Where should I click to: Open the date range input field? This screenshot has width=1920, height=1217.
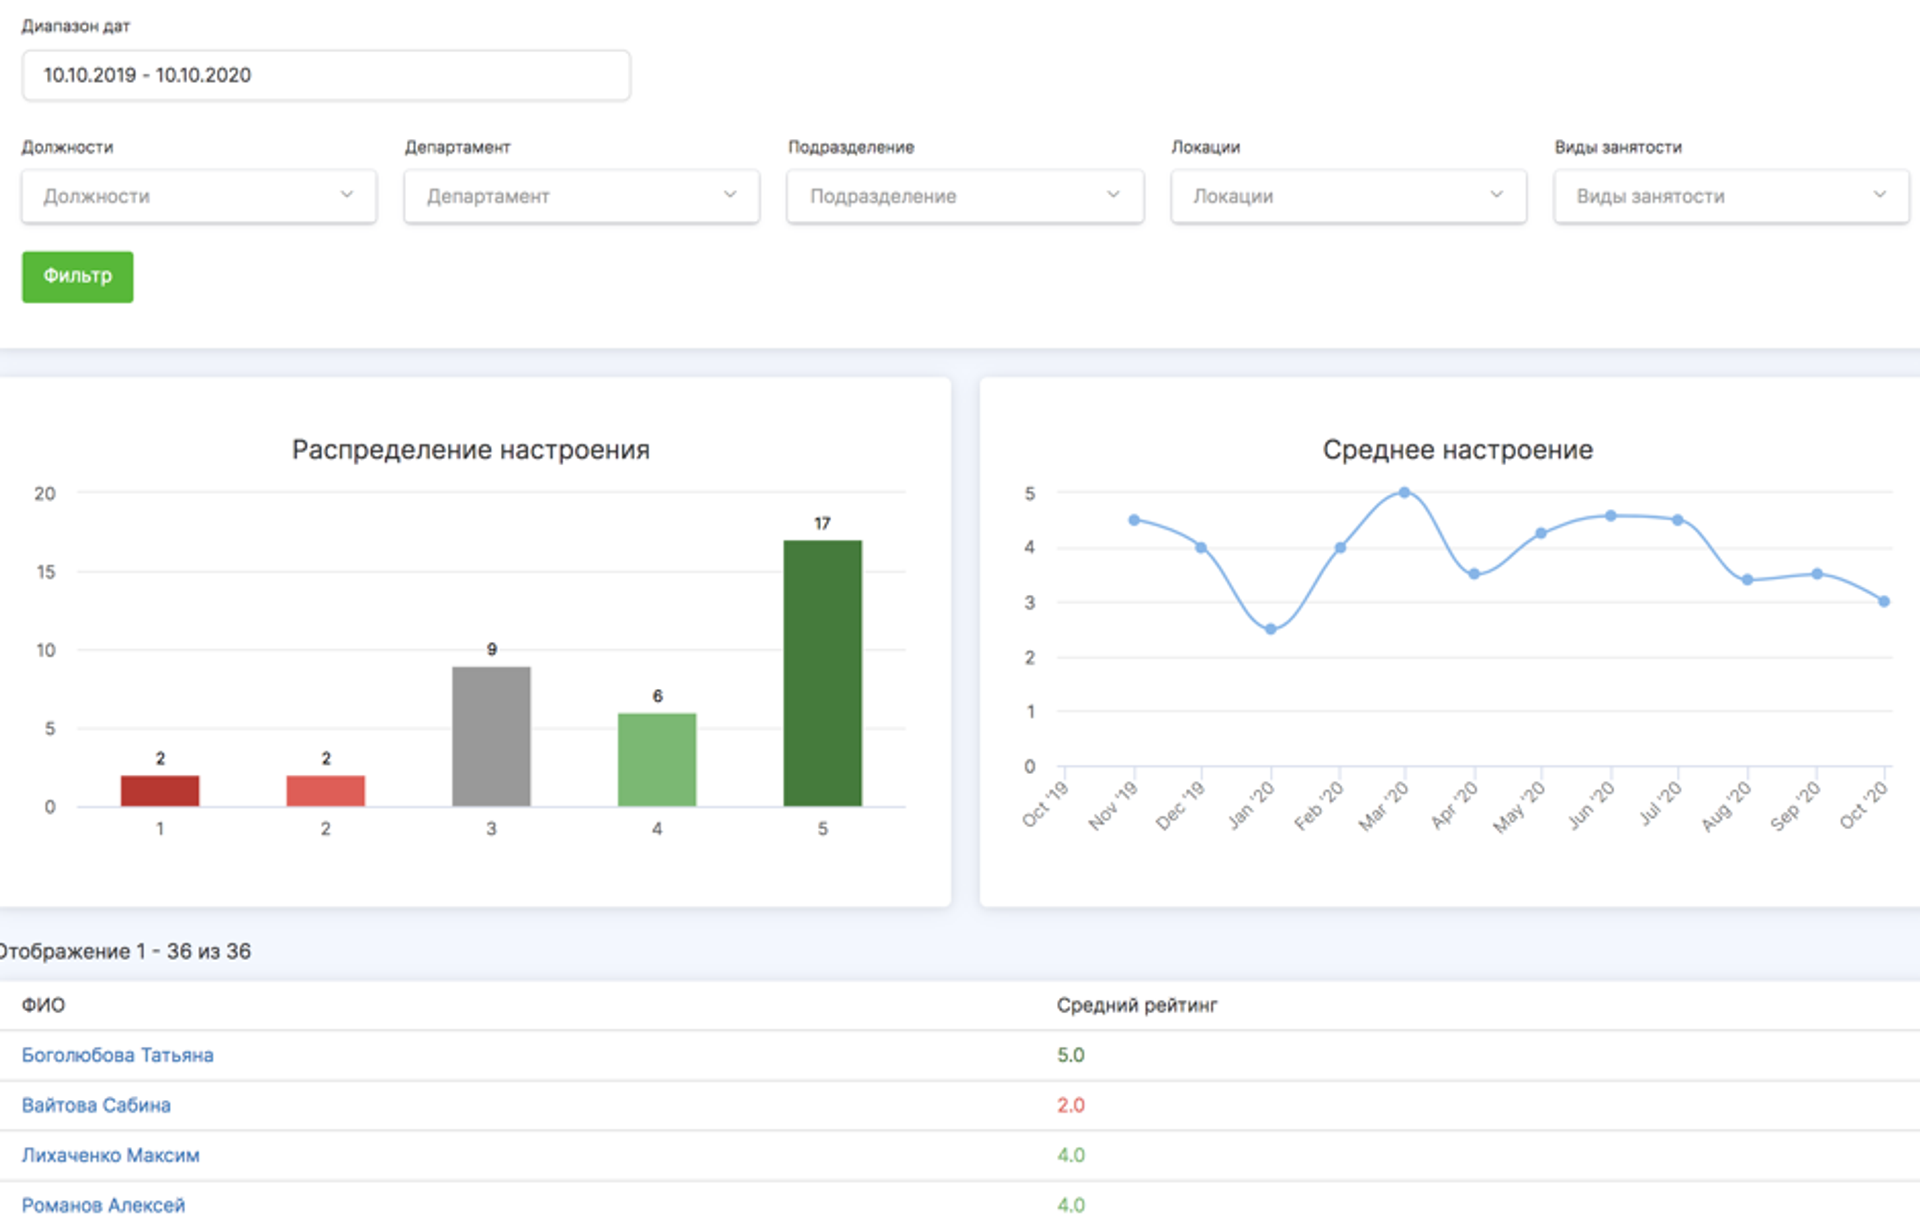click(326, 75)
